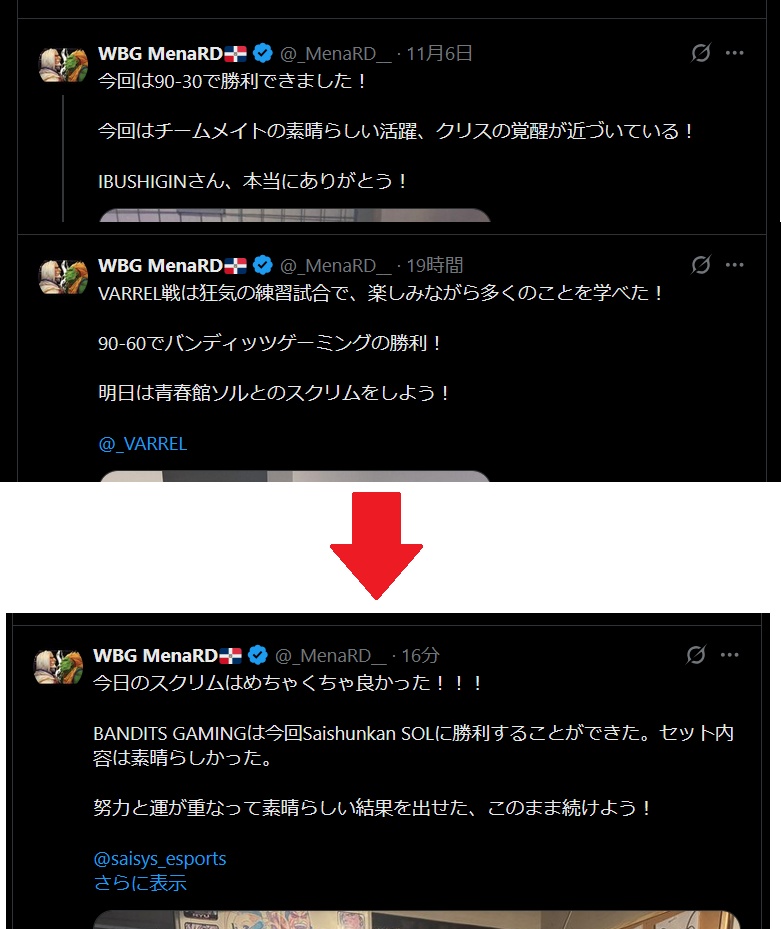Click Grok icon on 19時間 tweet

coord(700,265)
